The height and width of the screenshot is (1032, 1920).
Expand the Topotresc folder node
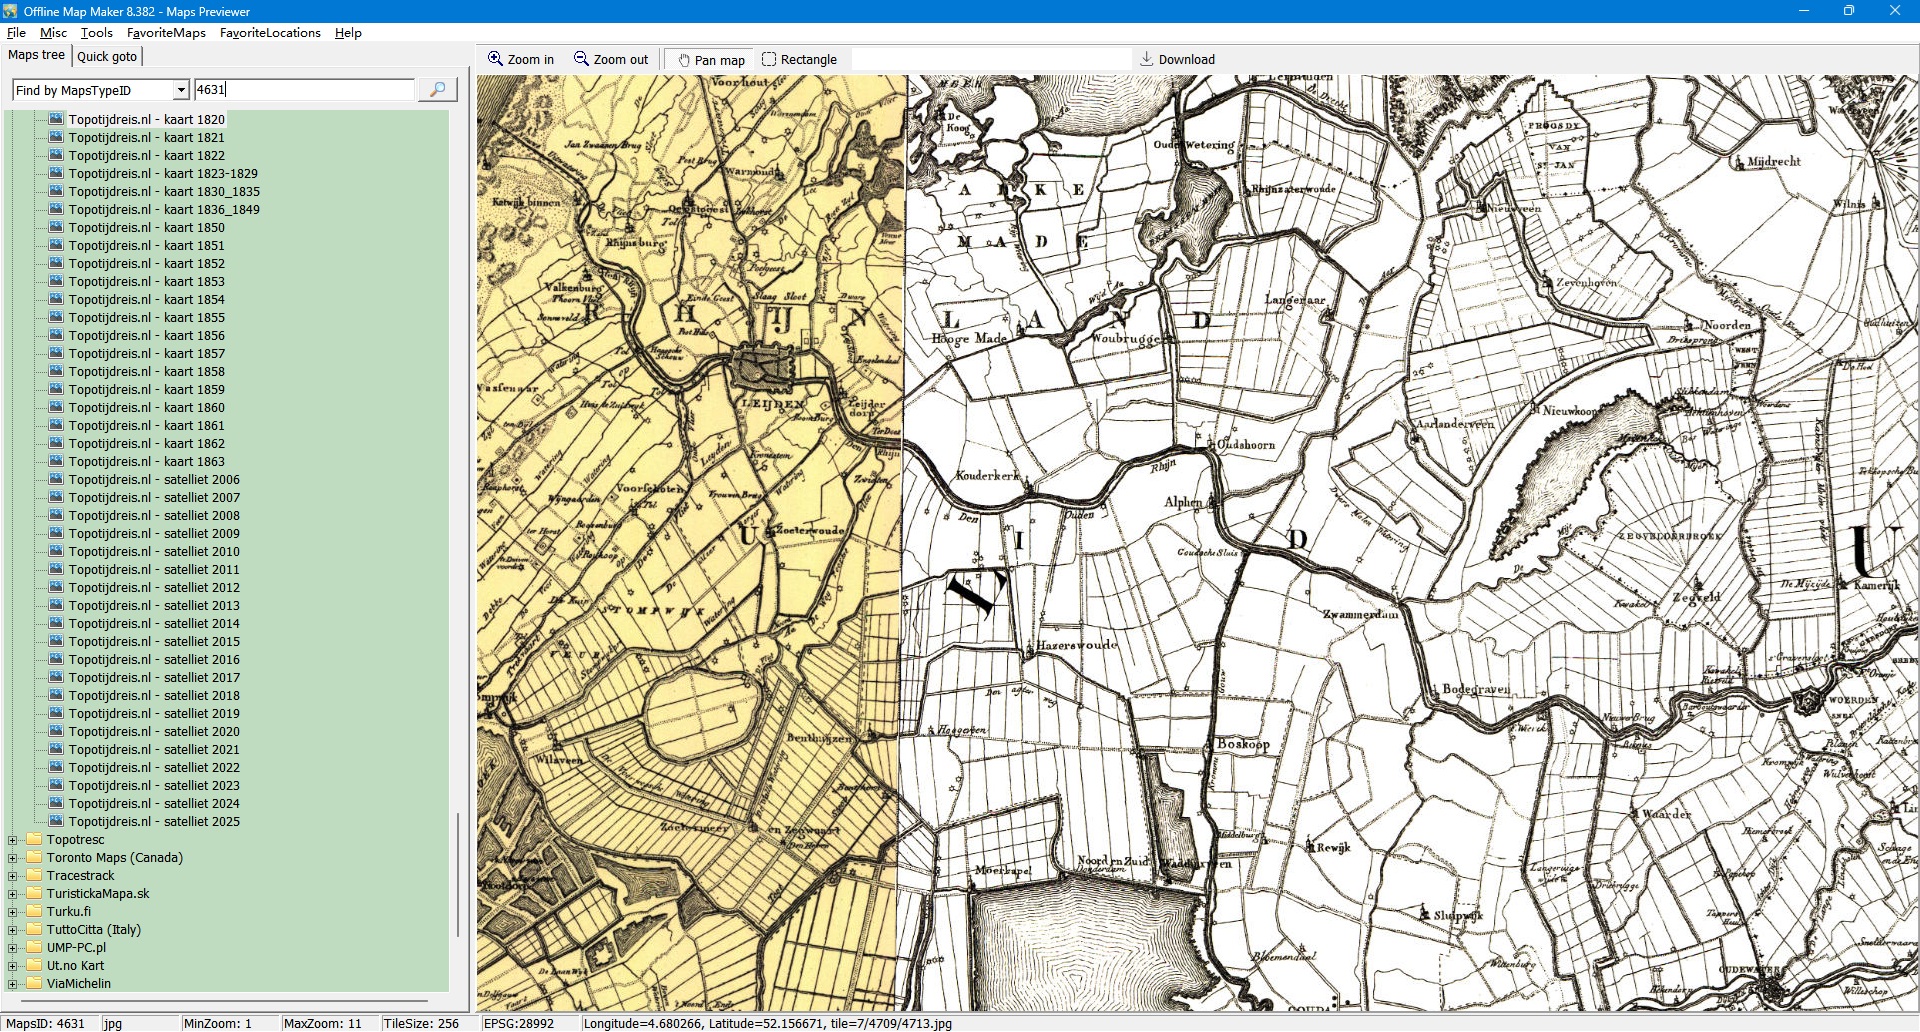coord(13,840)
